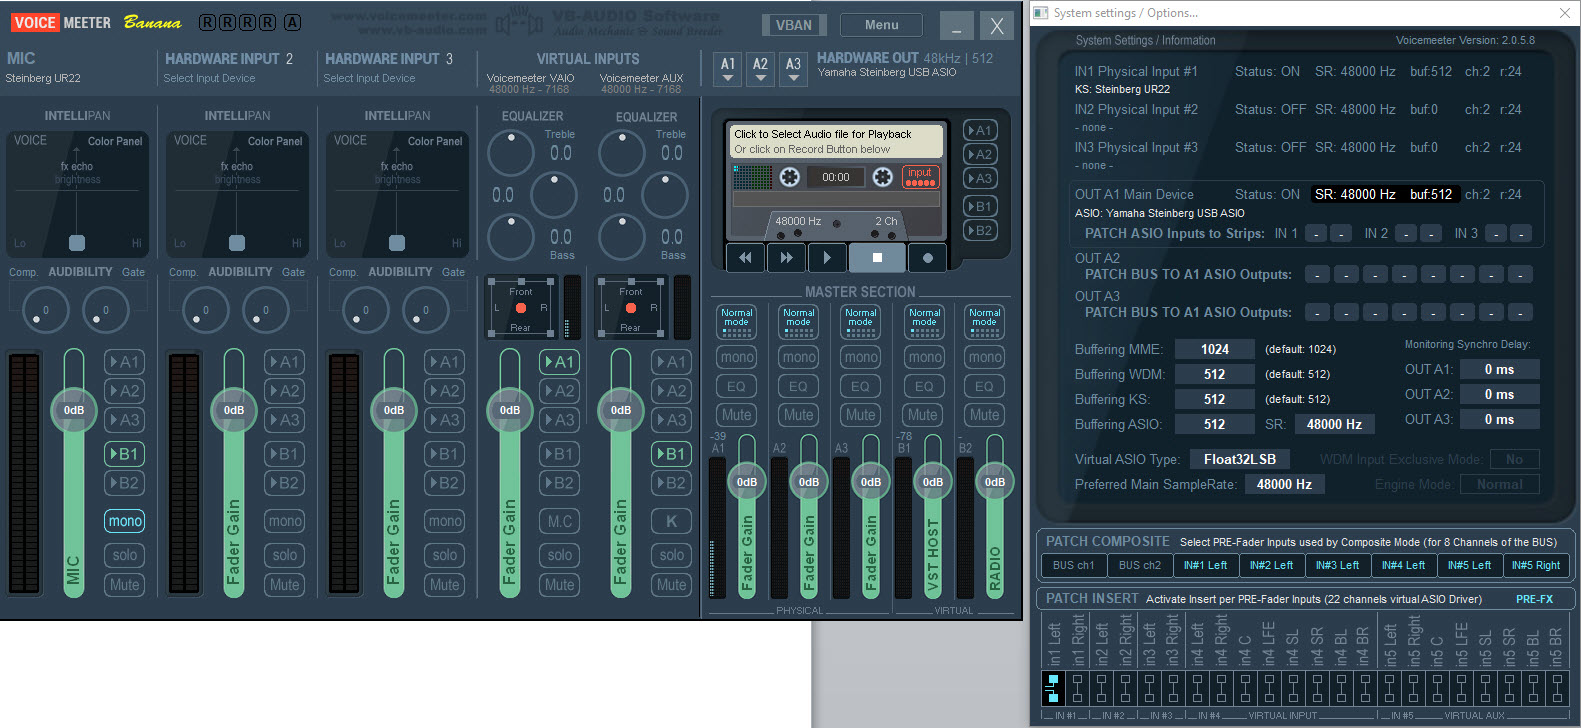Open A1 hardware out device dropdown
Viewport: 1581px width, 728px height.
coord(728,69)
